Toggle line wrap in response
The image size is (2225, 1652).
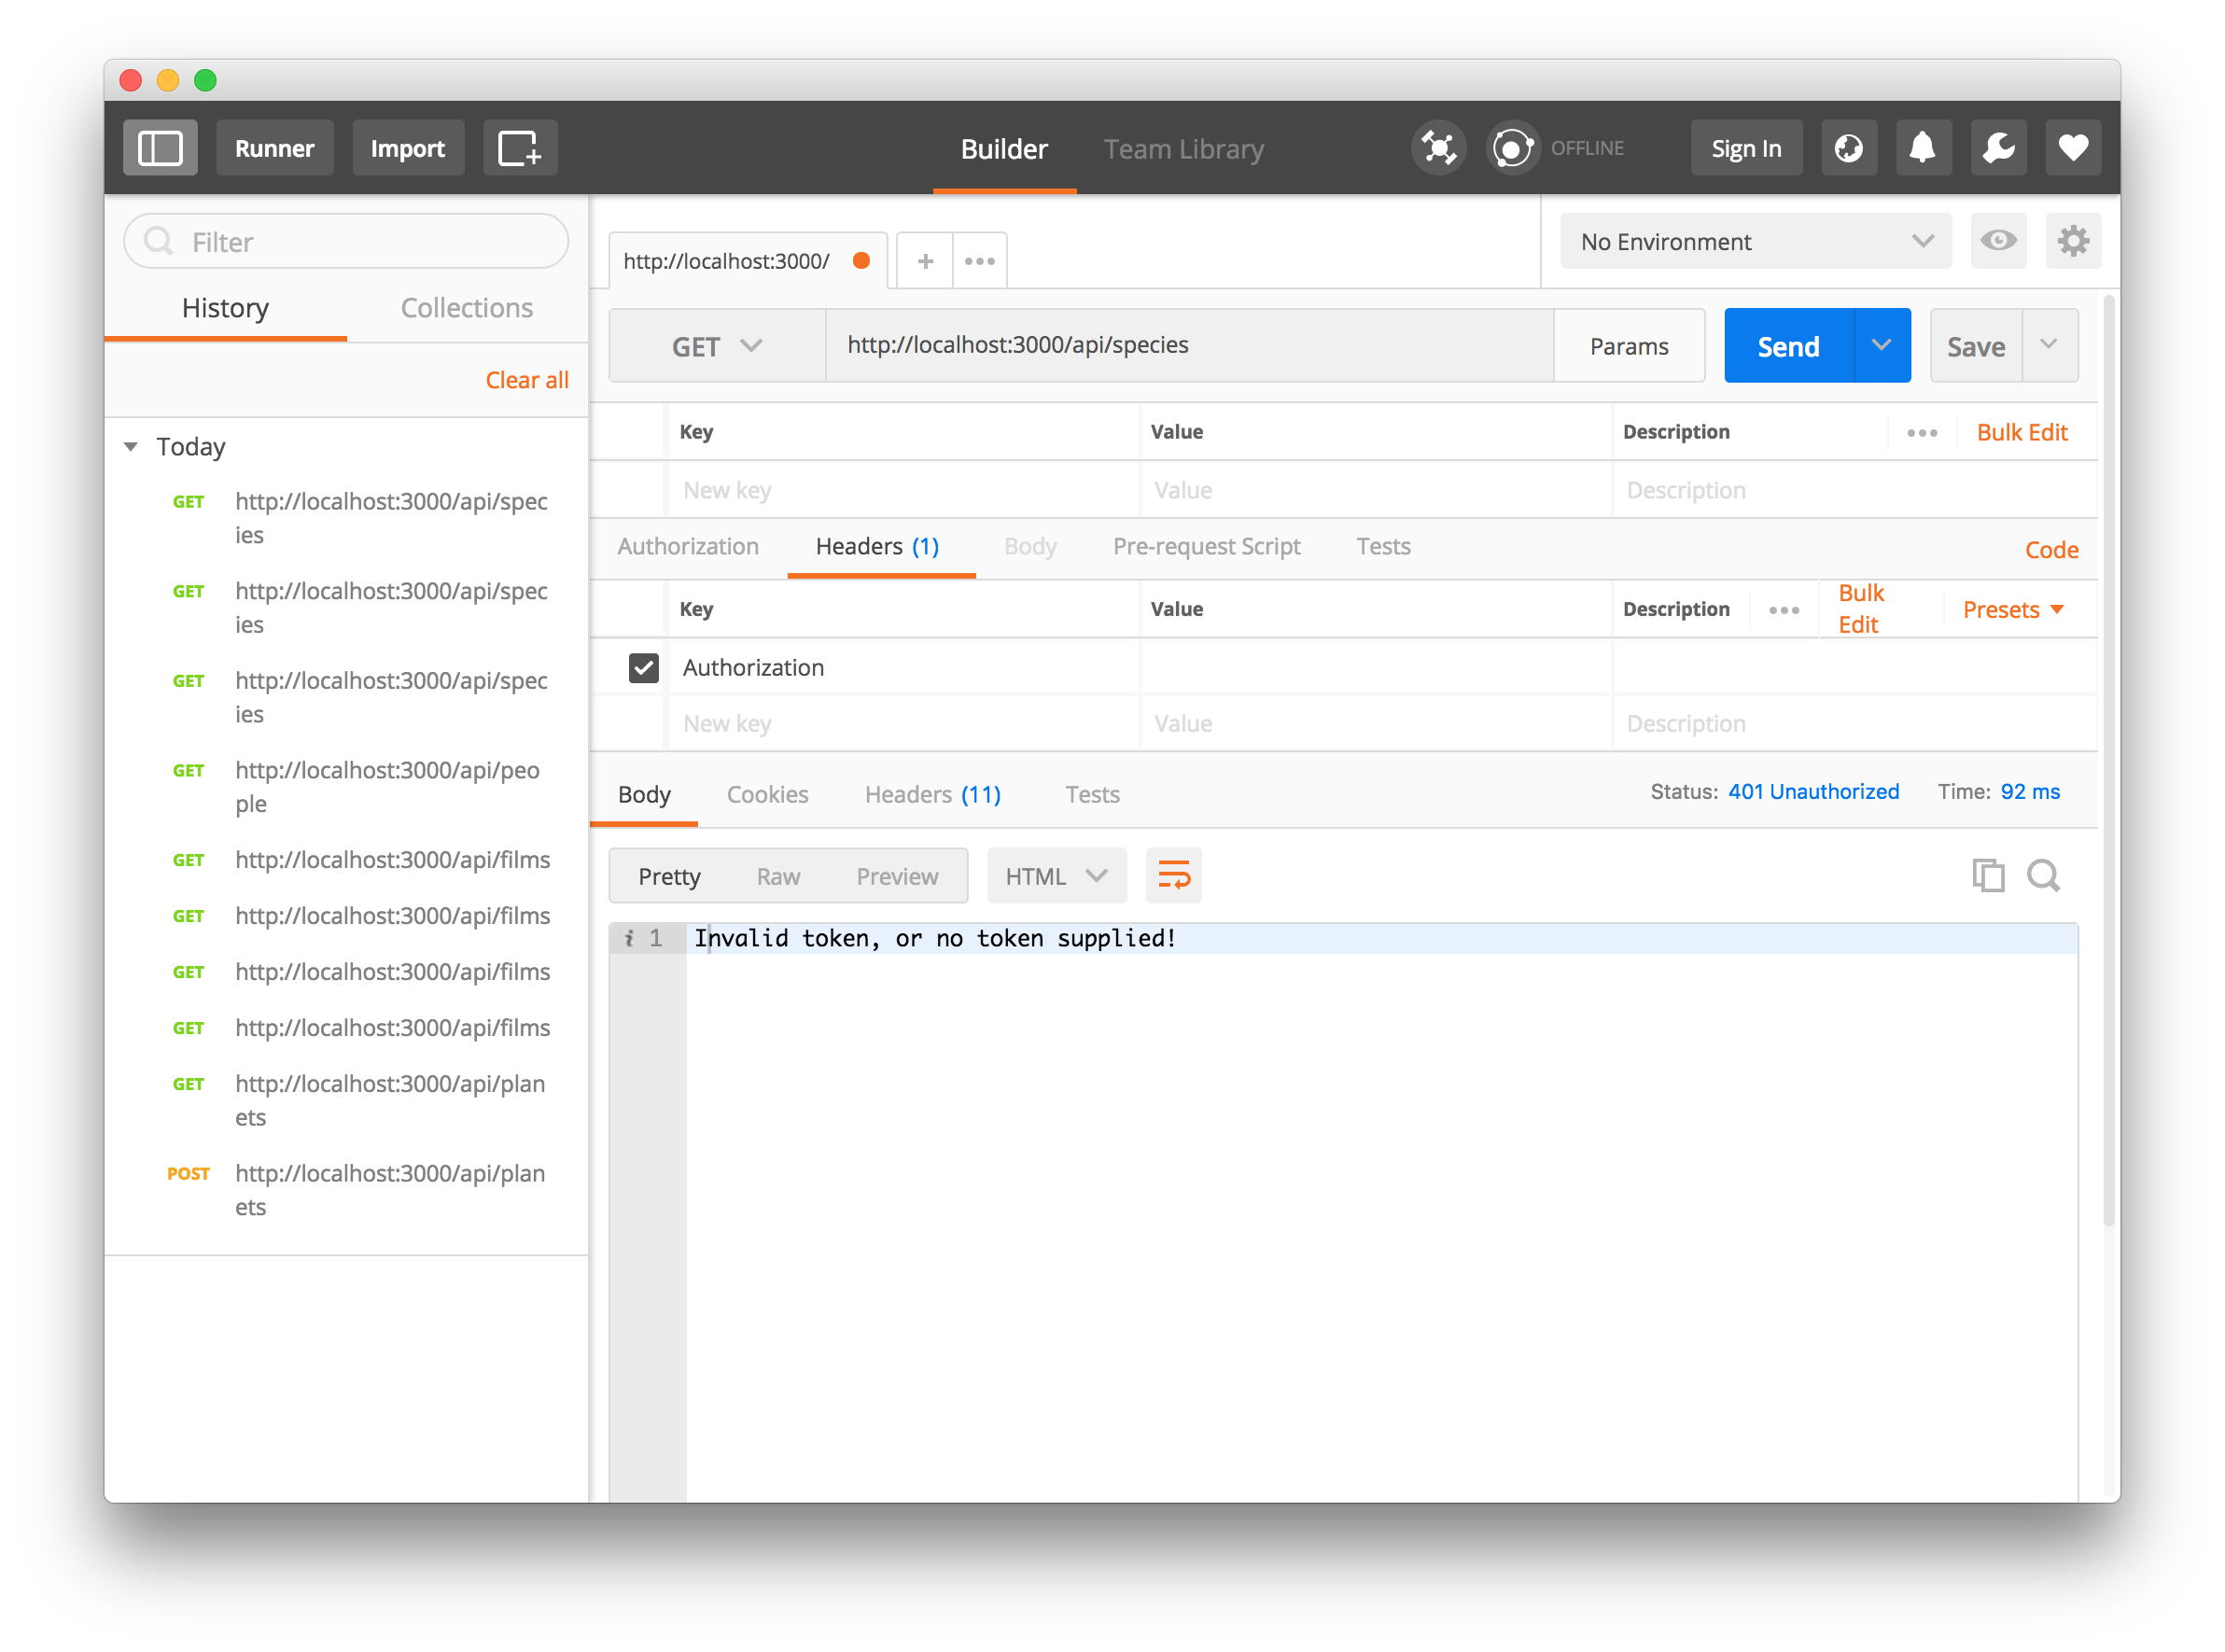[x=1173, y=875]
